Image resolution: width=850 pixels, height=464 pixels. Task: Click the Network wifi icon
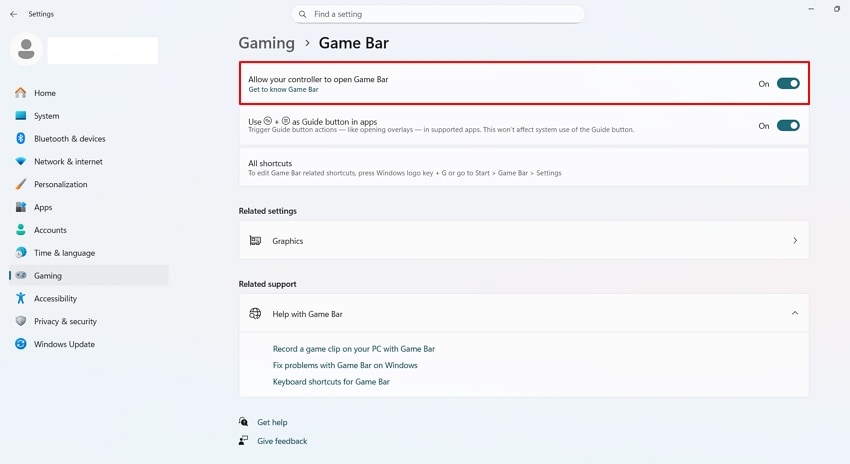pos(21,162)
